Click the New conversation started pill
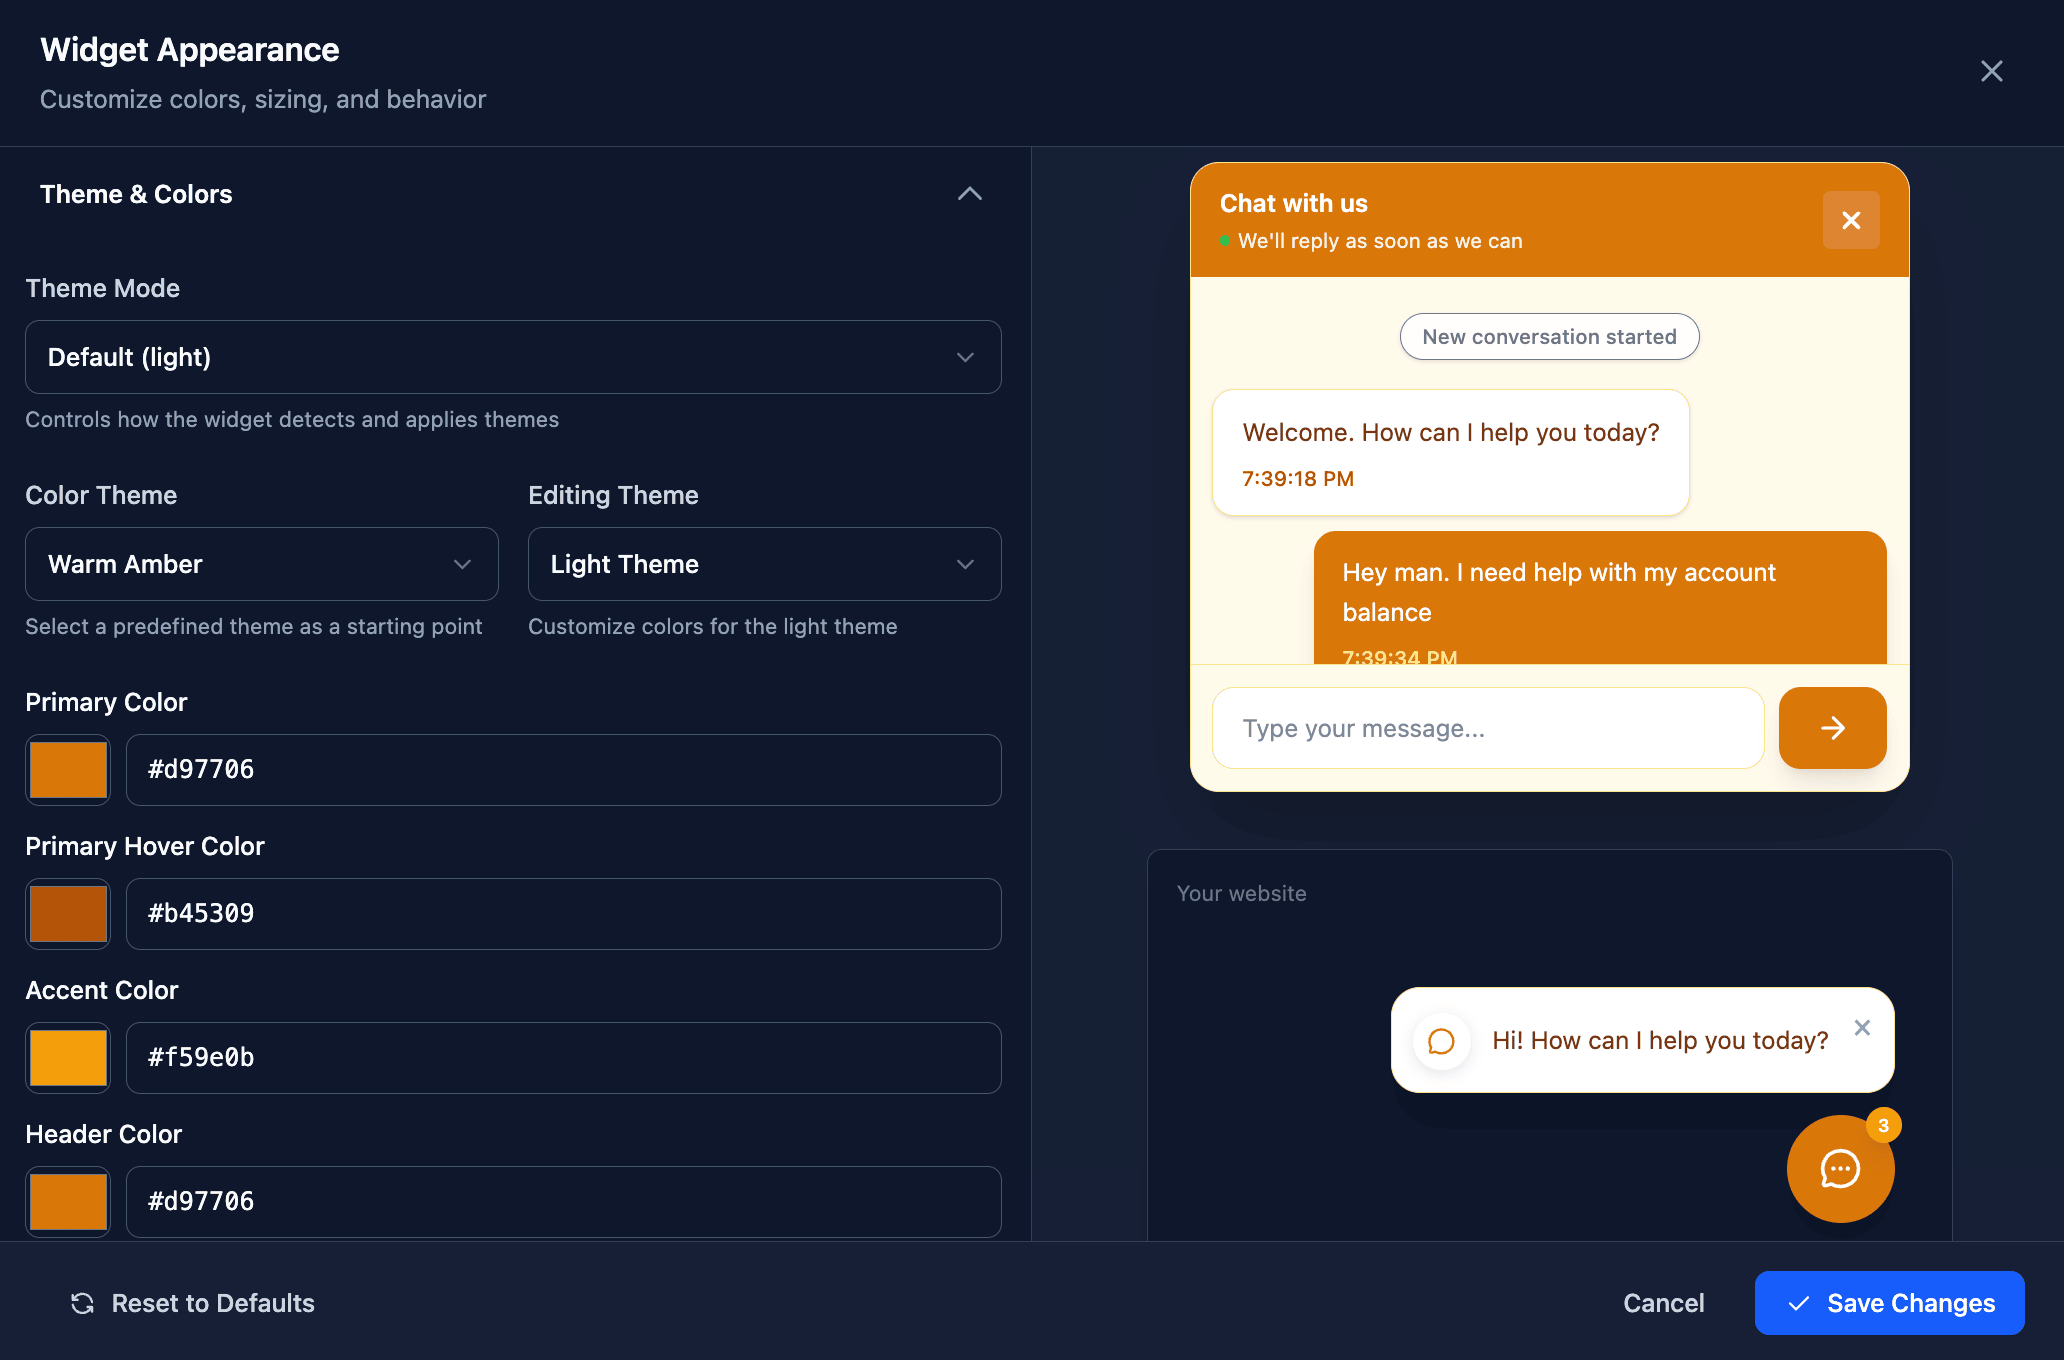 (x=1549, y=337)
